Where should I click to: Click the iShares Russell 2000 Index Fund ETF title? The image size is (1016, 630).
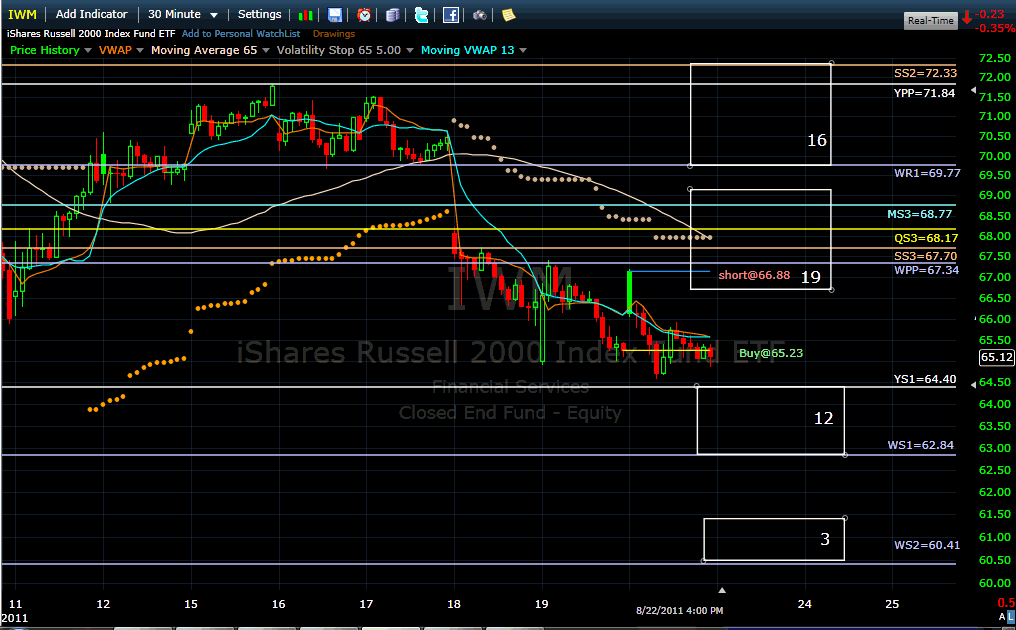pos(91,34)
